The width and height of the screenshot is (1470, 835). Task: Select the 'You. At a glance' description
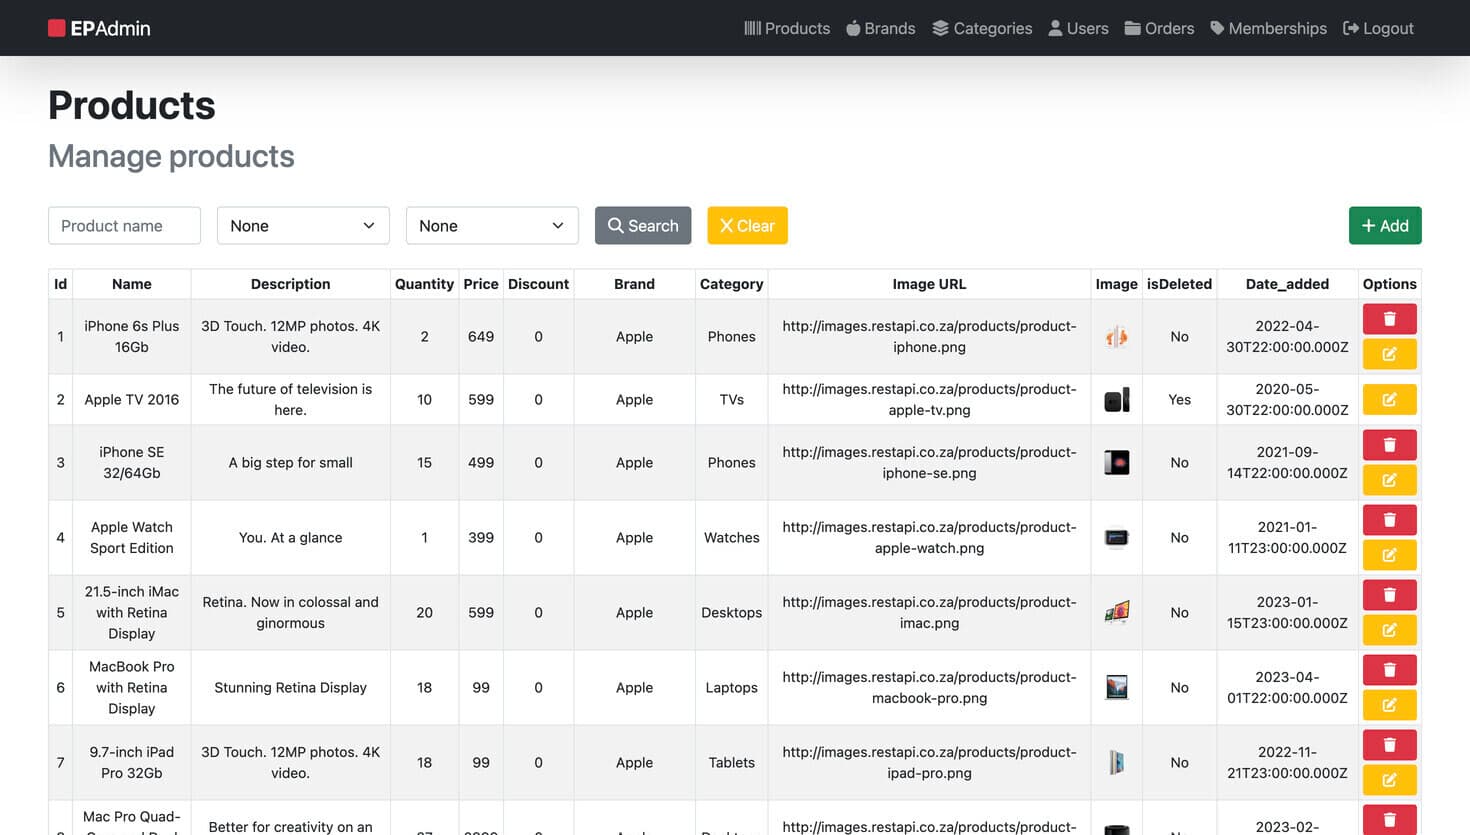[x=290, y=538]
